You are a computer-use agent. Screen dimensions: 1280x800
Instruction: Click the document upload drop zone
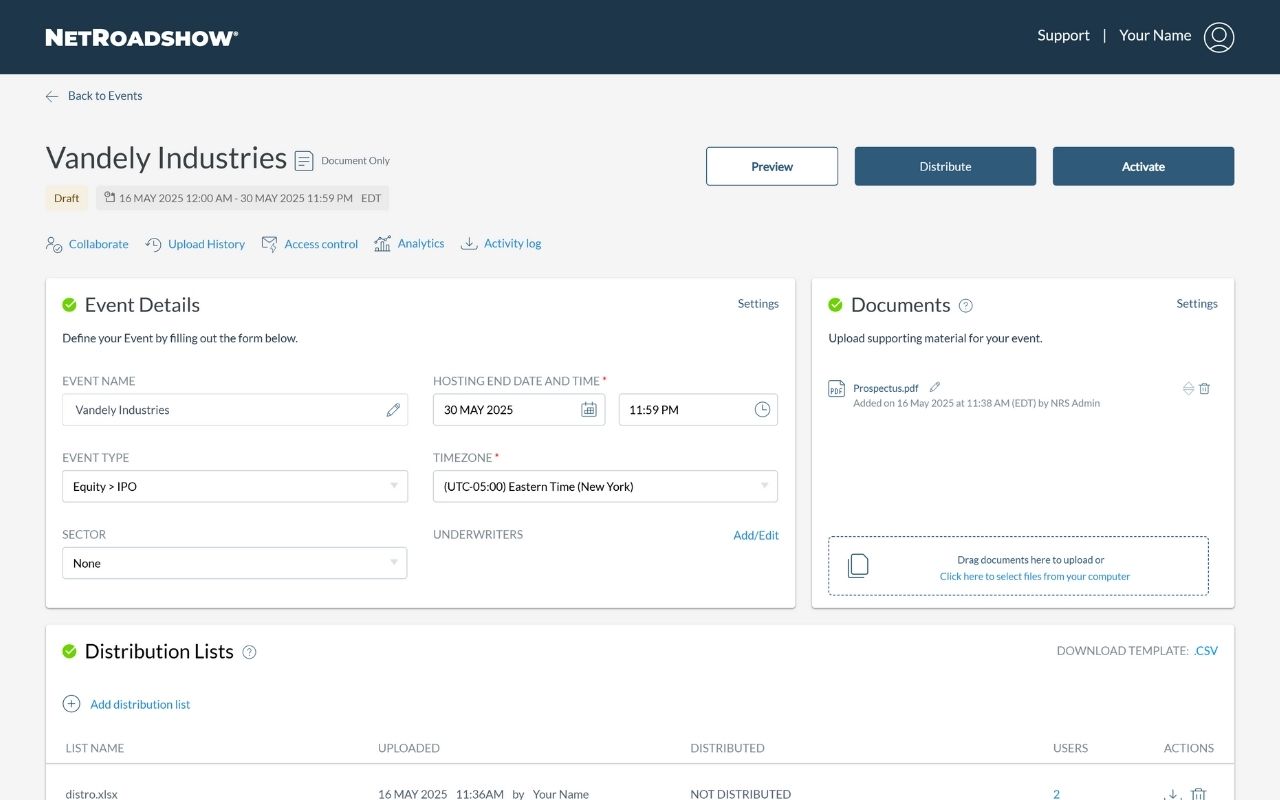point(1018,567)
